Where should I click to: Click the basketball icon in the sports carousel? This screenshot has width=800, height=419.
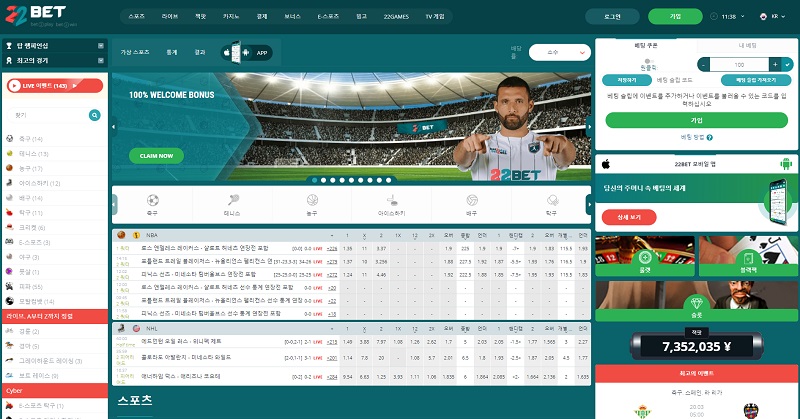[x=312, y=200]
